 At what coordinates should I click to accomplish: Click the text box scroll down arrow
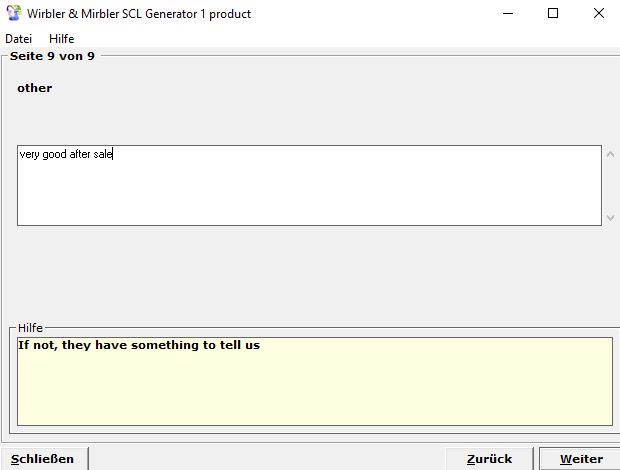pos(610,217)
